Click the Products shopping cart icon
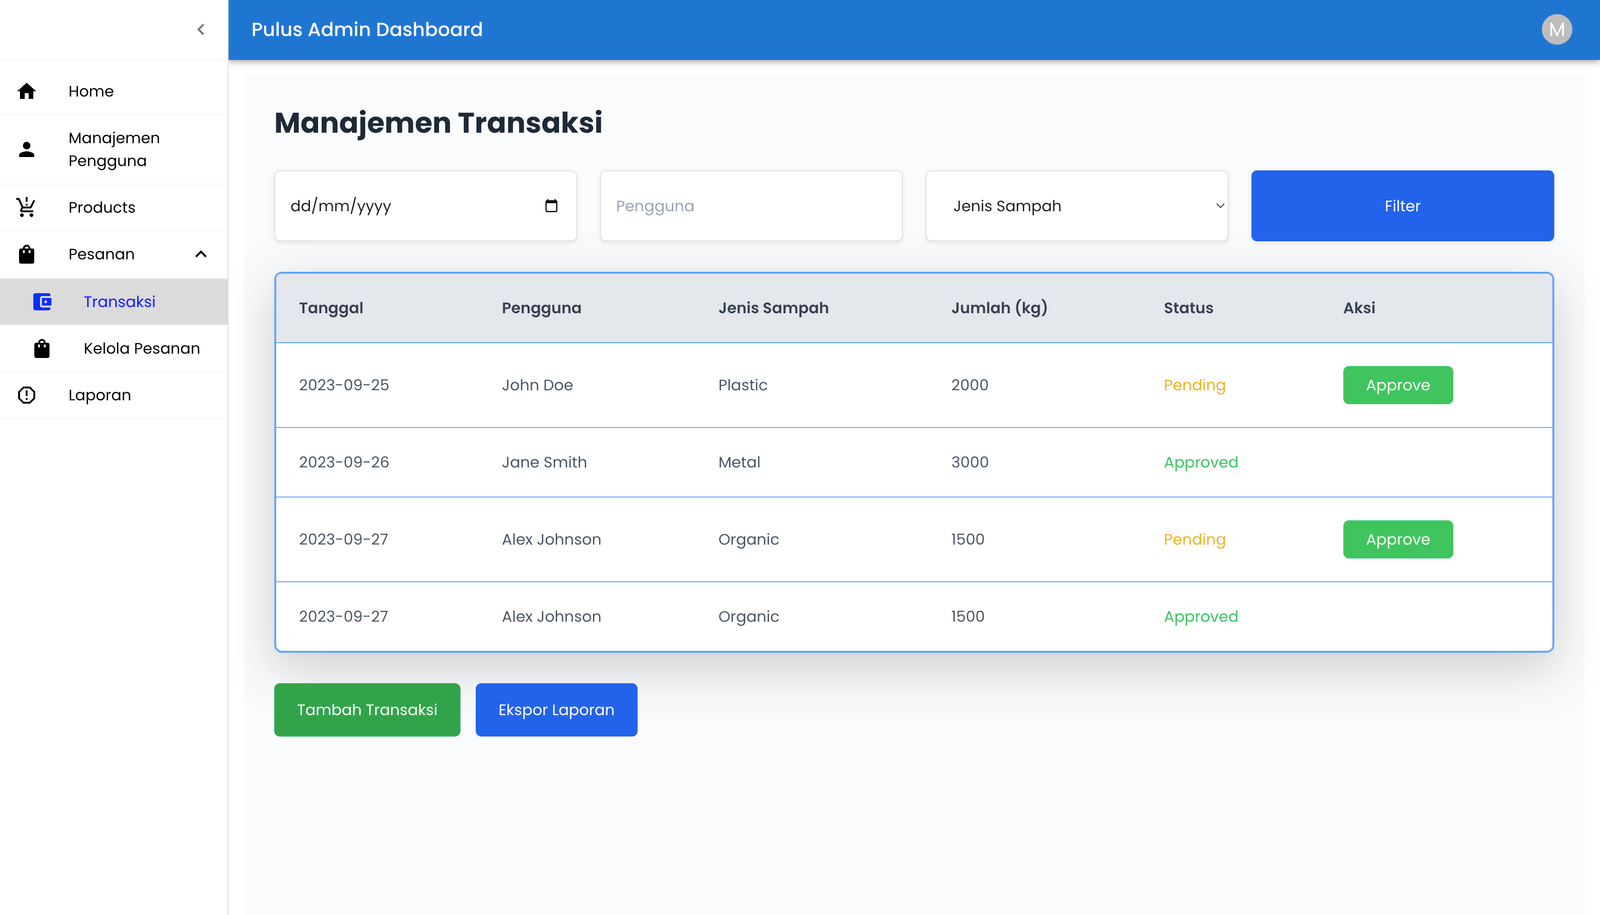Screen dimensions: 1600x915 click(27, 207)
